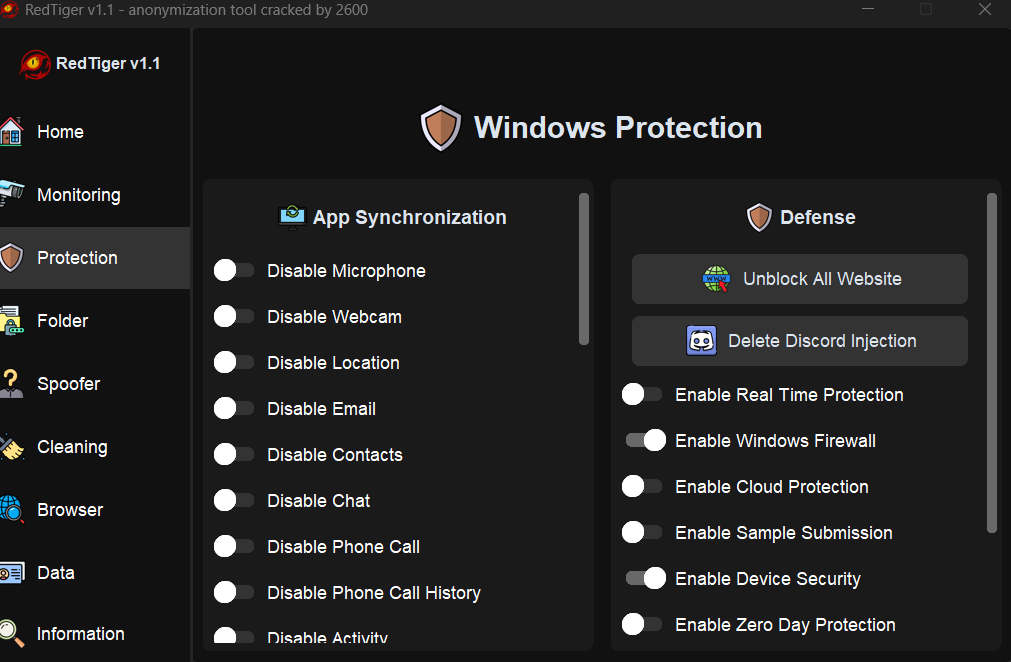Turn on Disable Location switch

[x=233, y=362]
